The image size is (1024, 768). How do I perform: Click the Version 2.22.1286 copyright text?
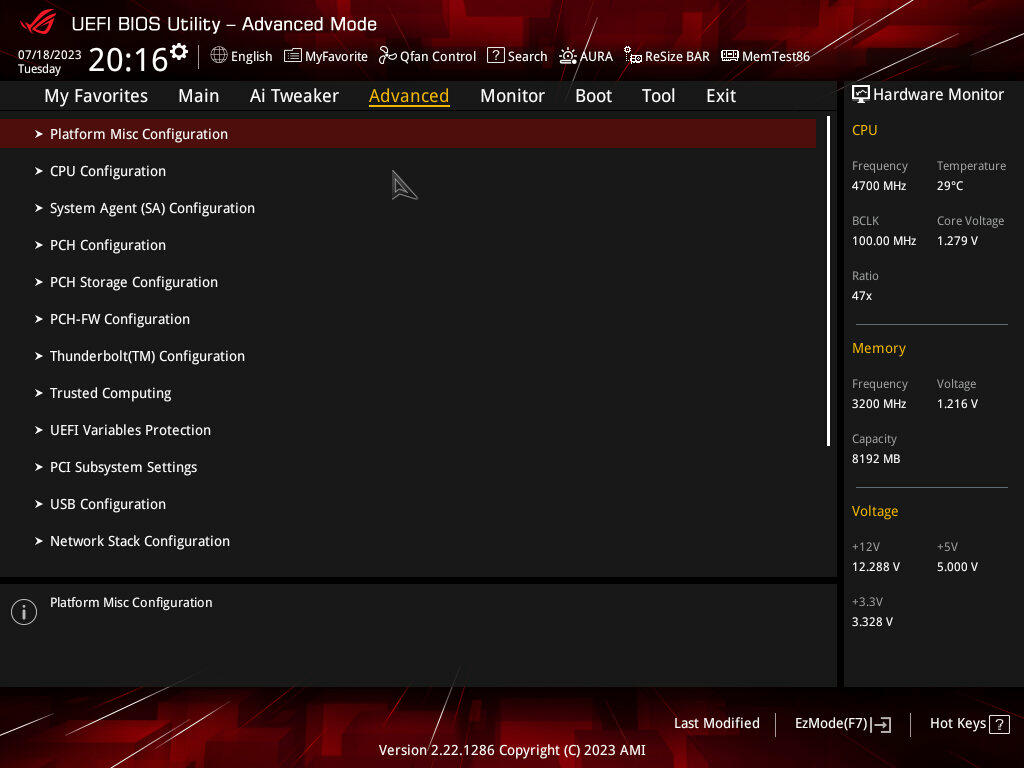click(x=512, y=750)
